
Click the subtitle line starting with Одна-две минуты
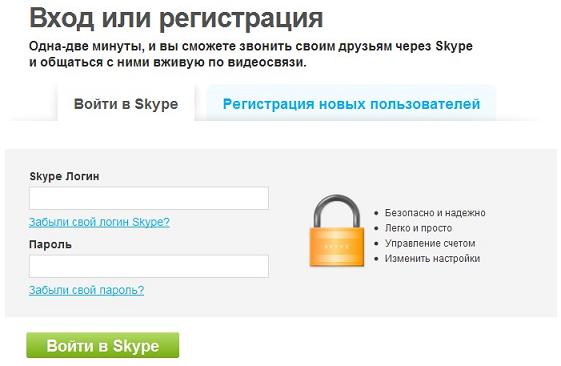pyautogui.click(x=250, y=47)
